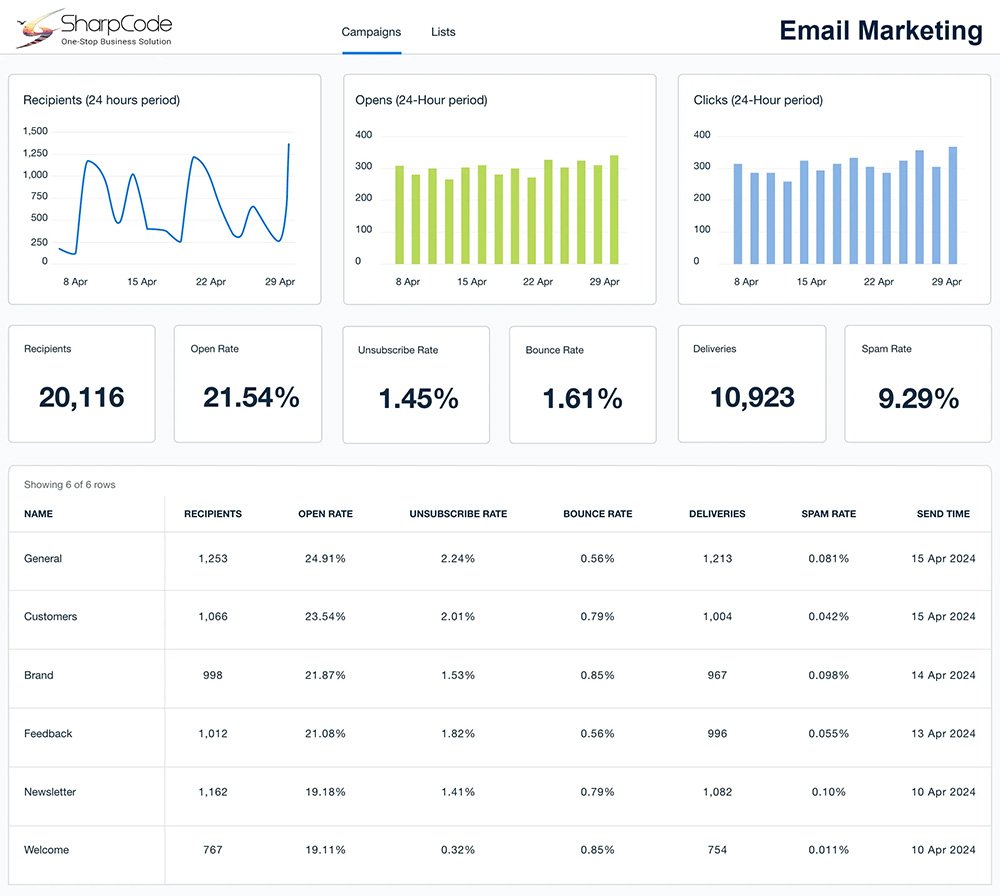Sort by the BOUNCE RATE column header

pos(597,514)
